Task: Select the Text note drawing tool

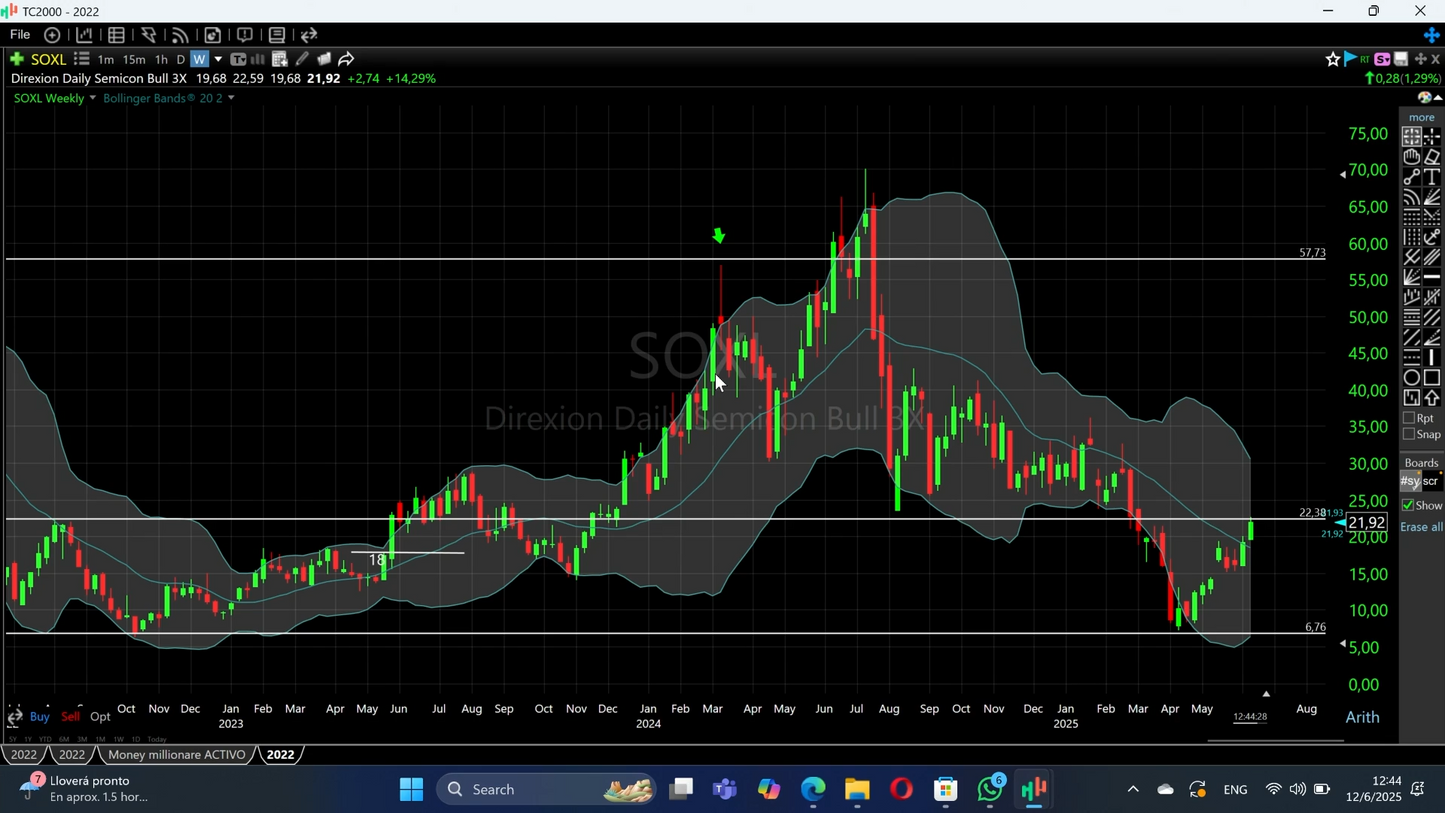Action: (1431, 176)
